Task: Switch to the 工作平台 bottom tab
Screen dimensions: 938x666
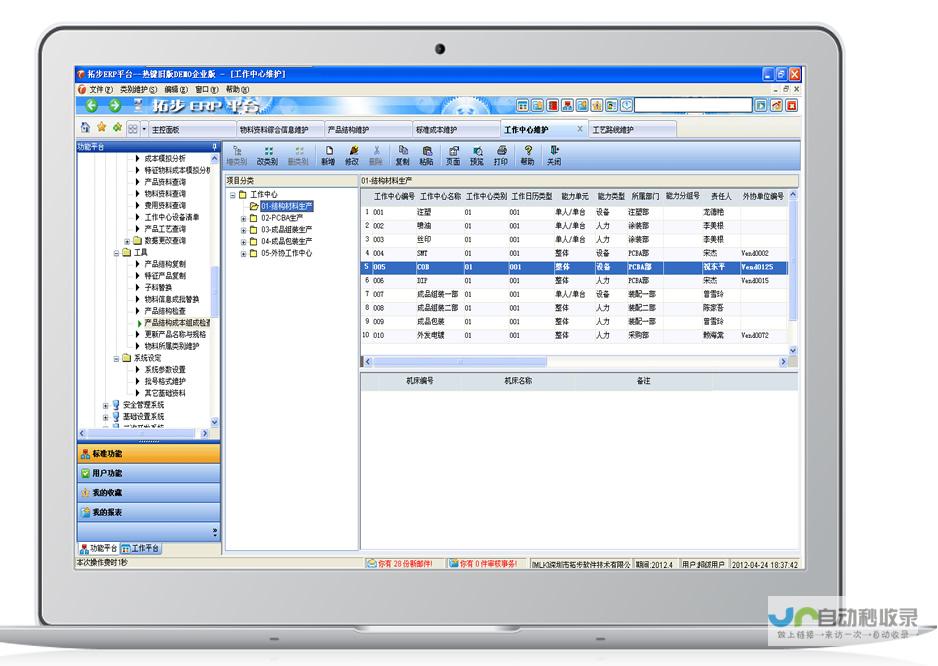Action: tap(141, 548)
